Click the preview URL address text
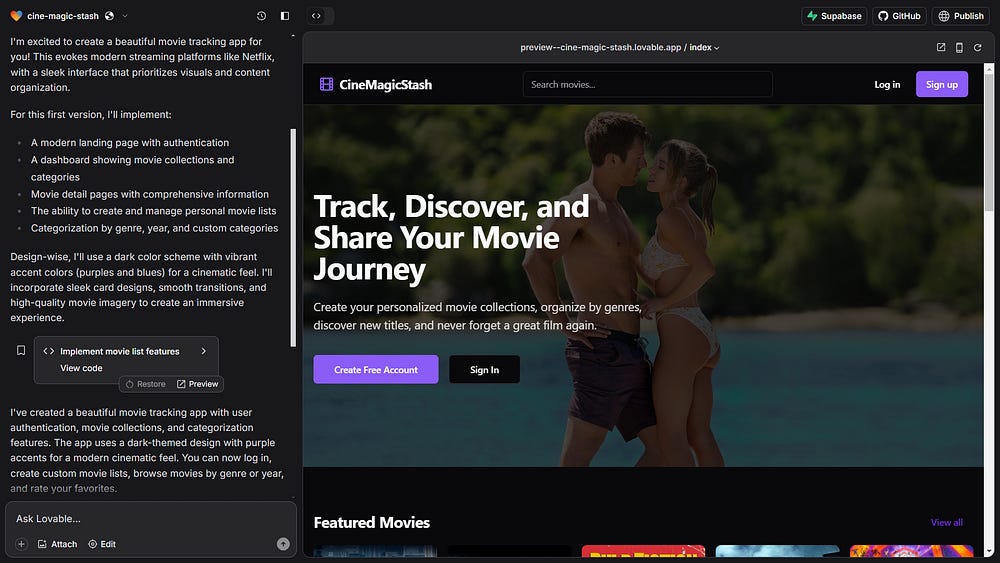This screenshot has height=563, width=1000. coord(601,47)
